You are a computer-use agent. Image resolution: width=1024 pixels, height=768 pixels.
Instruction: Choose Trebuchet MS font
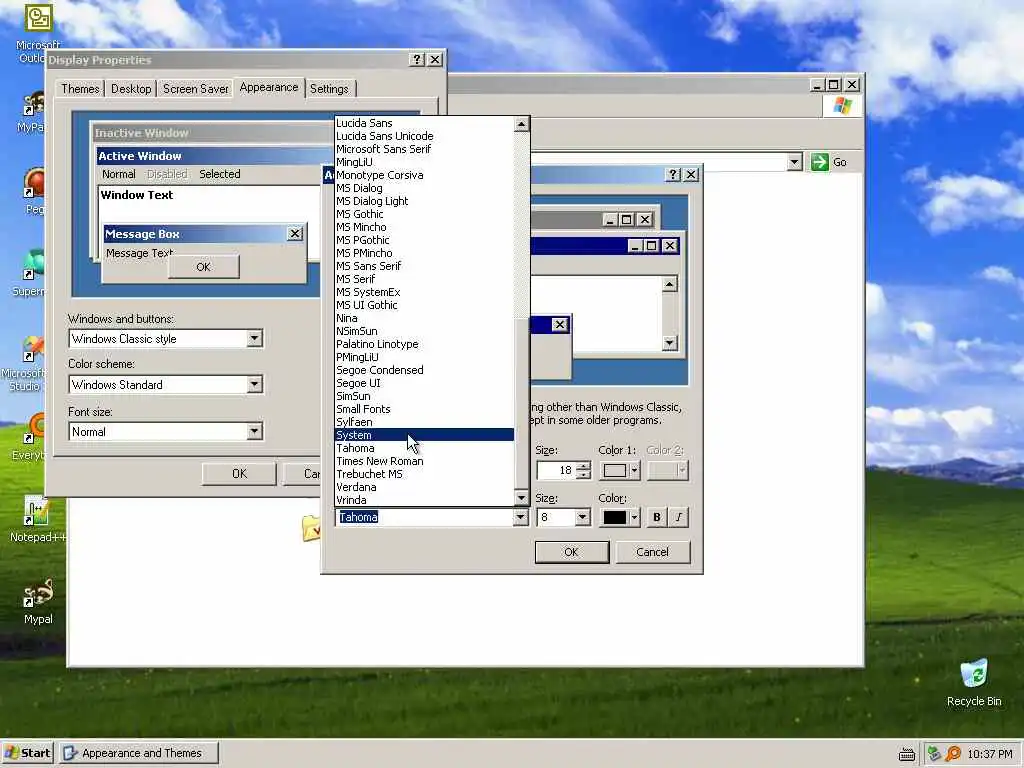pos(424,474)
